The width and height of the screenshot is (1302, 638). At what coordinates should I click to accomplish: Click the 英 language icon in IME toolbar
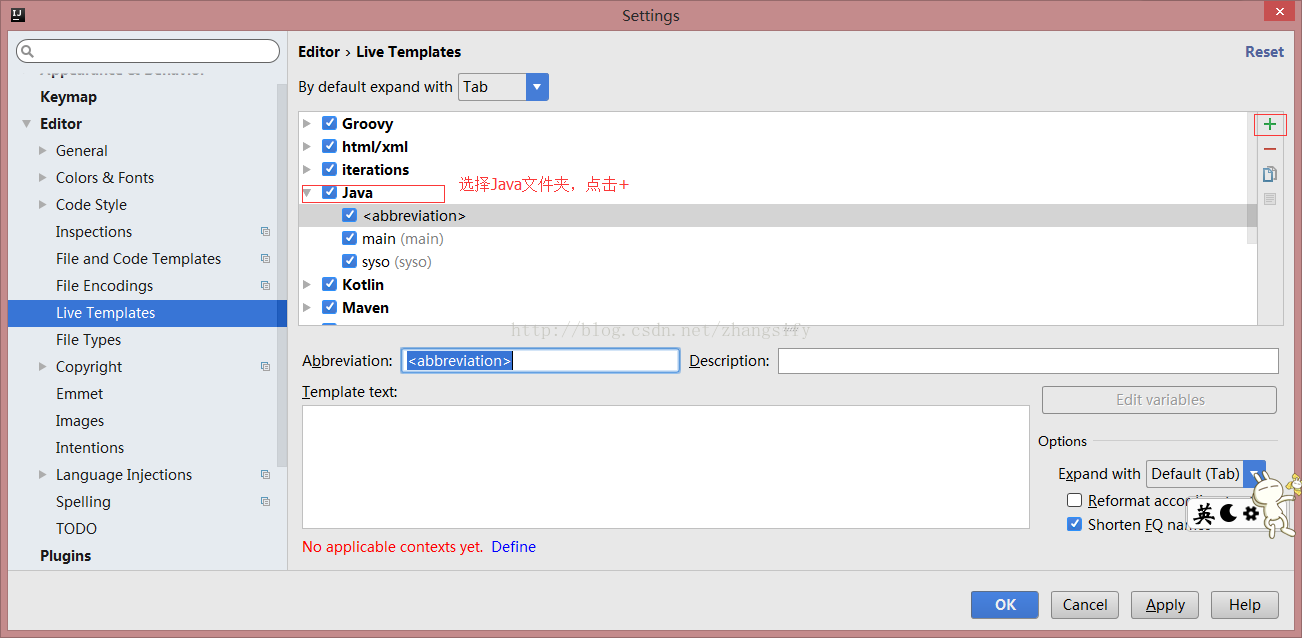(x=1205, y=514)
